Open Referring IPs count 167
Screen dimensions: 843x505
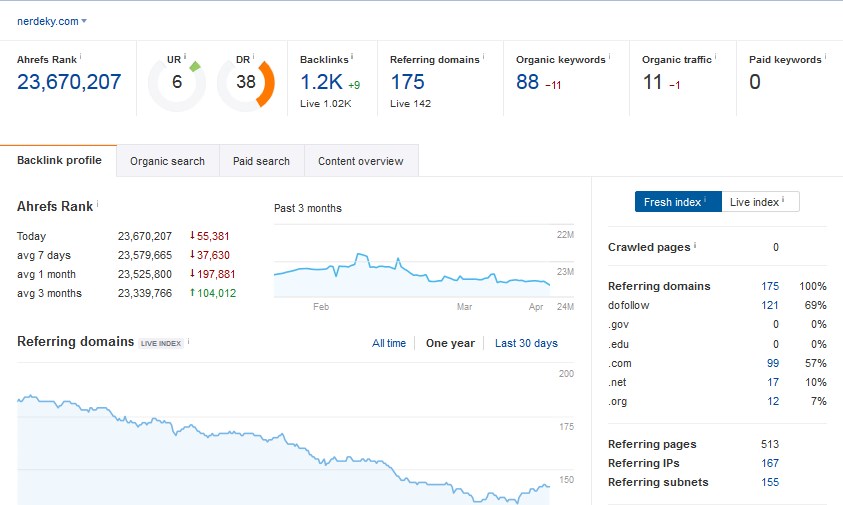(x=770, y=463)
